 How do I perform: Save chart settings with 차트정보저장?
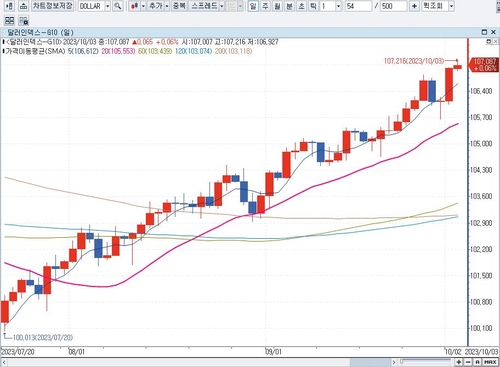click(x=52, y=6)
